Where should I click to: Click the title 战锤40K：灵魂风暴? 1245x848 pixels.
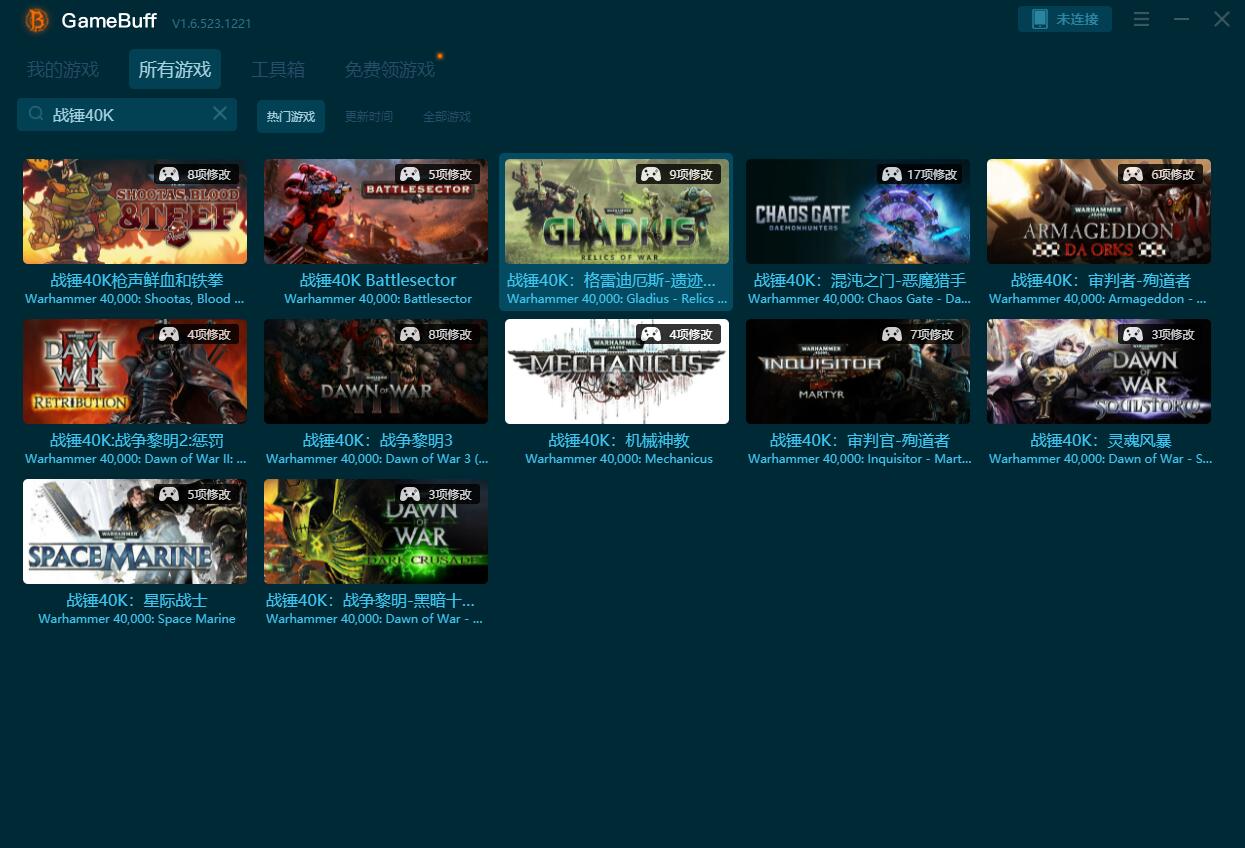(1101, 440)
